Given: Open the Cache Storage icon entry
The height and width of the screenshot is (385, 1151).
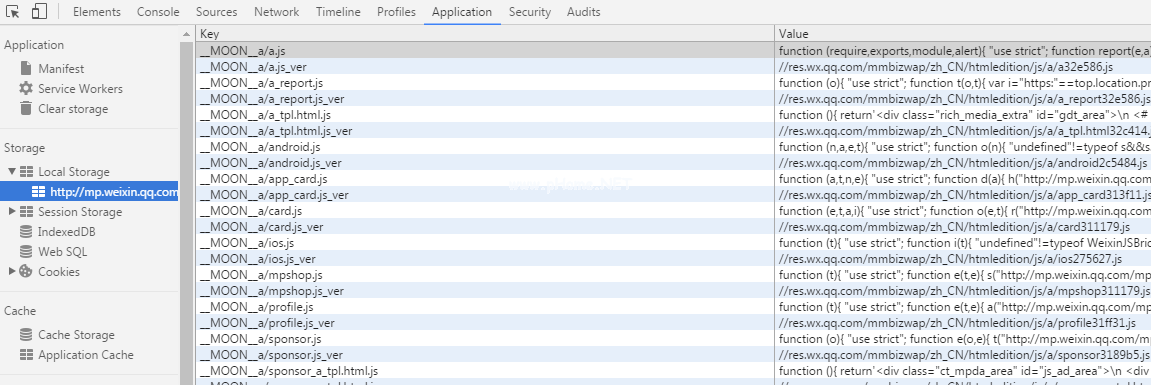Looking at the screenshot, I should (26, 334).
